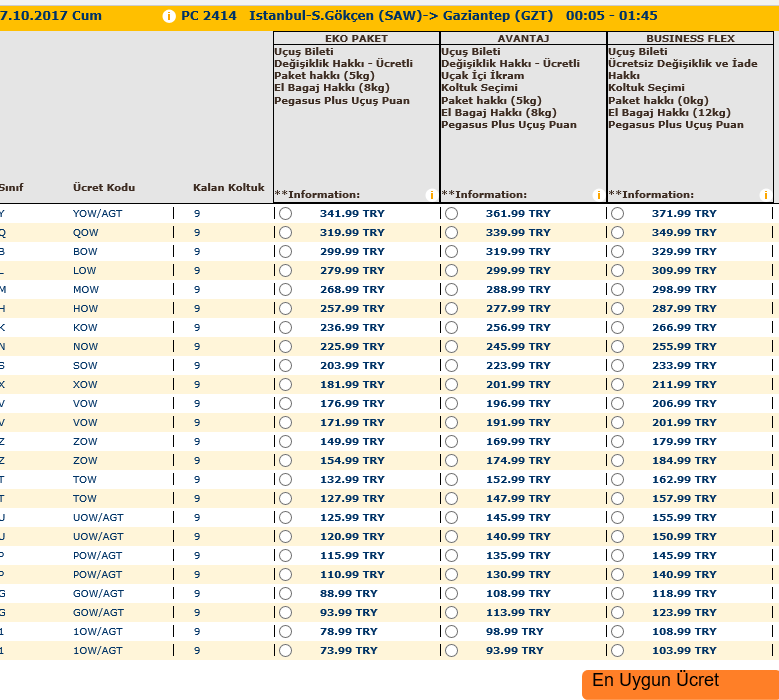Image resolution: width=779 pixels, height=700 pixels.
Task: Click the En Uygun Ücret button
Action: [x=680, y=684]
